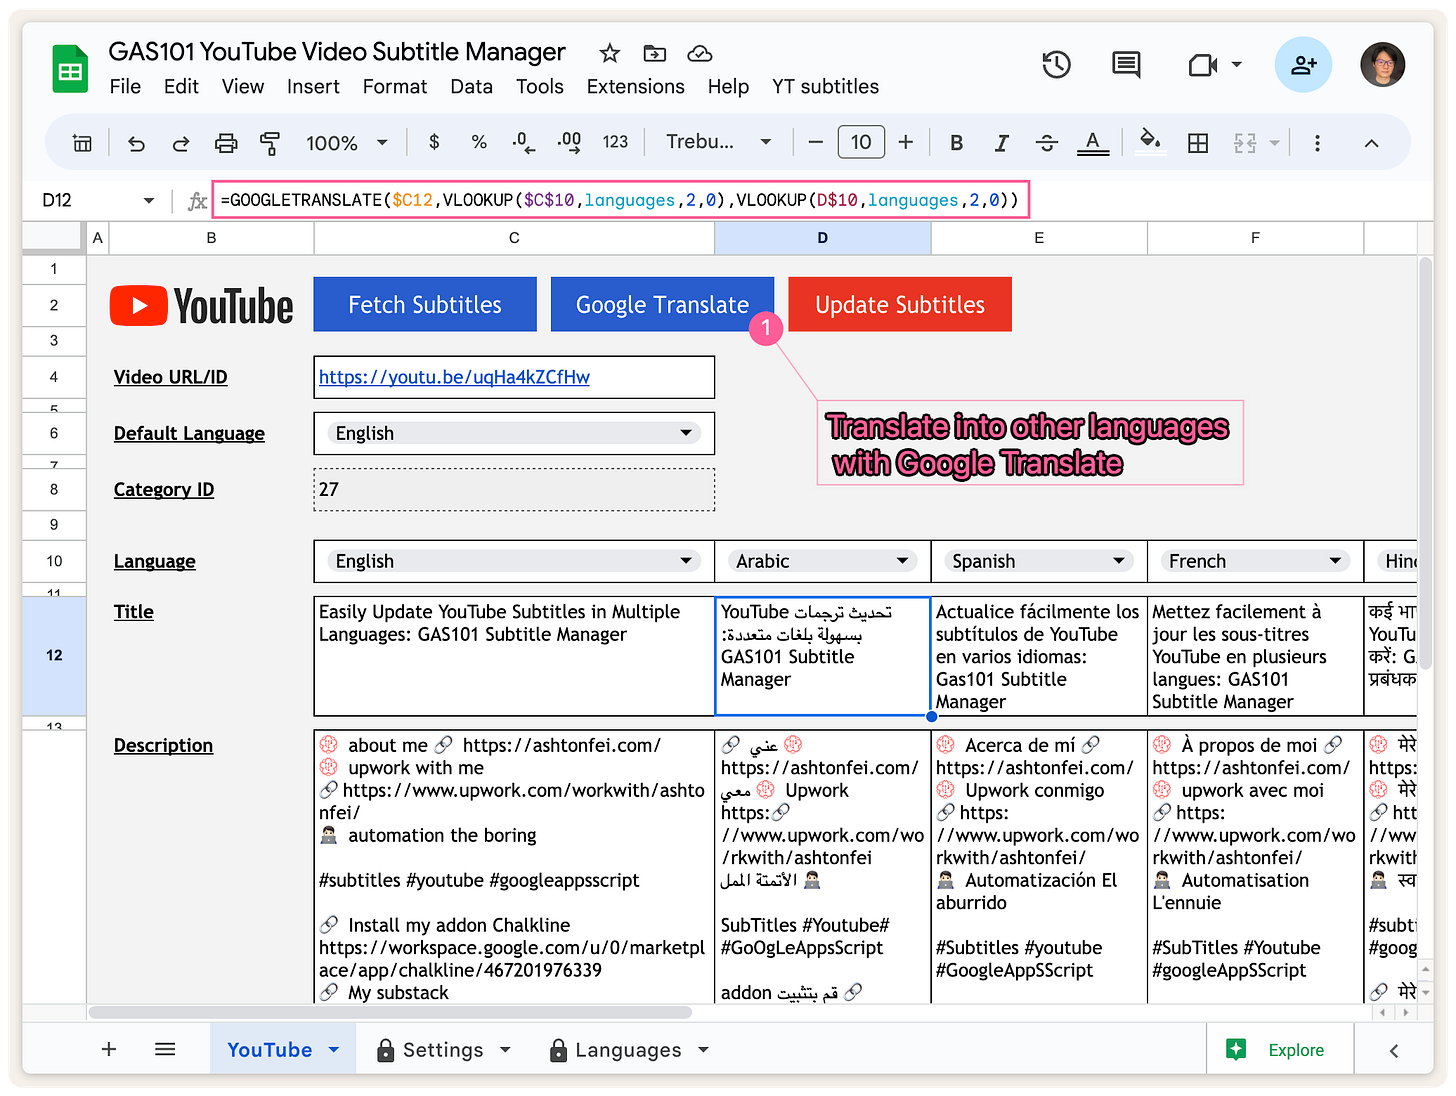Open the comments icon in header
Viewport: 1456px width, 1096px height.
tap(1126, 65)
